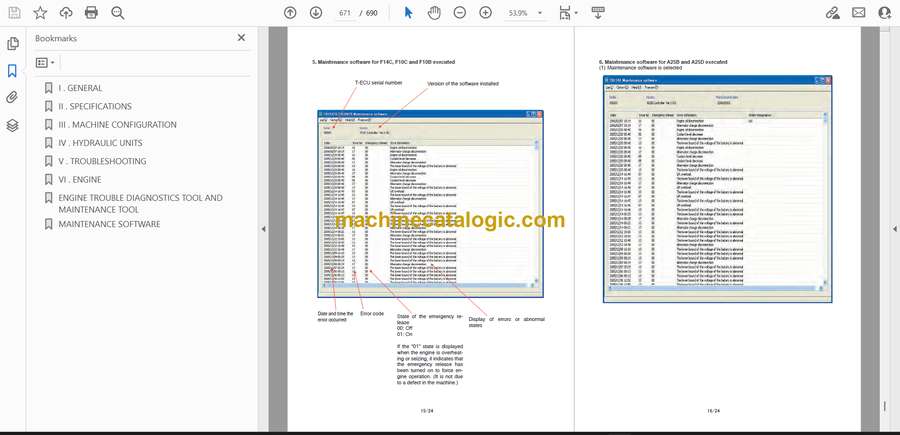Open the MAINTENANCE SOFTWARE bookmark
The height and width of the screenshot is (435, 900).
point(109,224)
